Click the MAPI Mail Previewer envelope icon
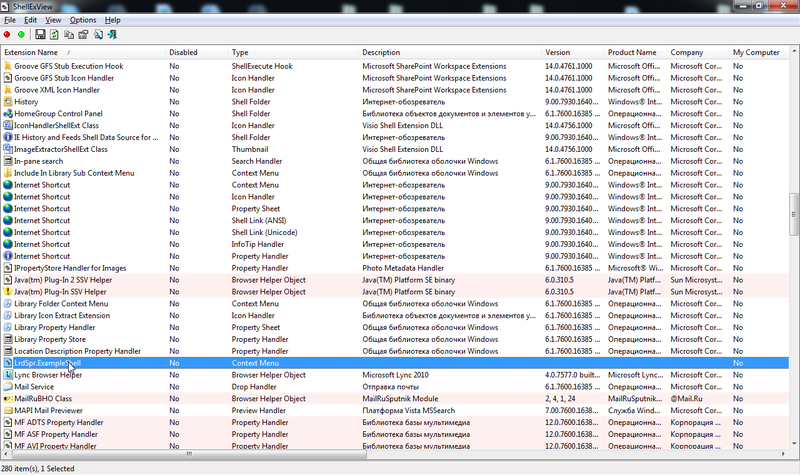This screenshot has width=800, height=475. coord(8,410)
